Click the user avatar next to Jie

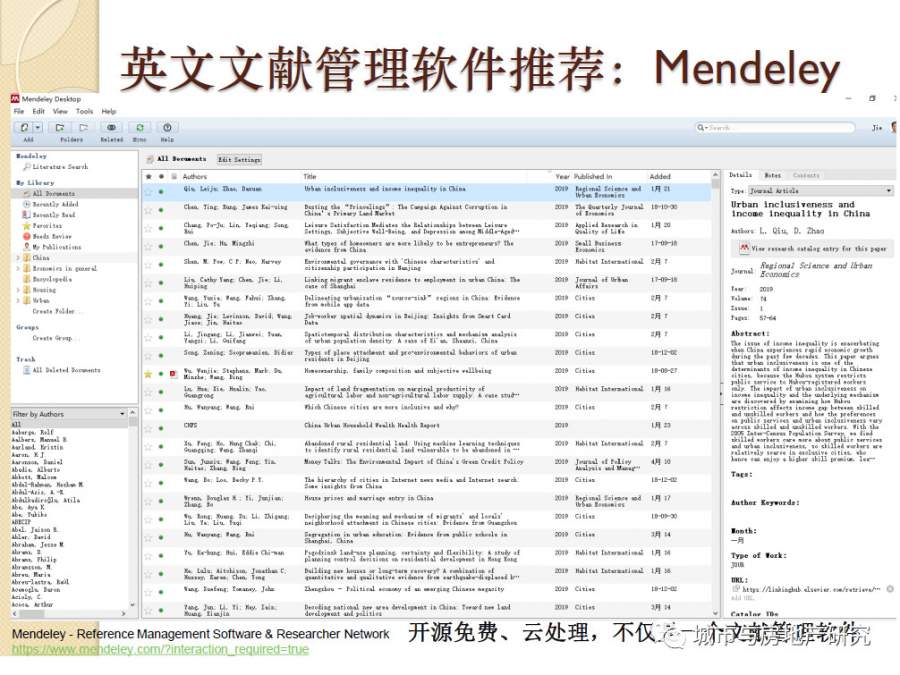[x=893, y=127]
